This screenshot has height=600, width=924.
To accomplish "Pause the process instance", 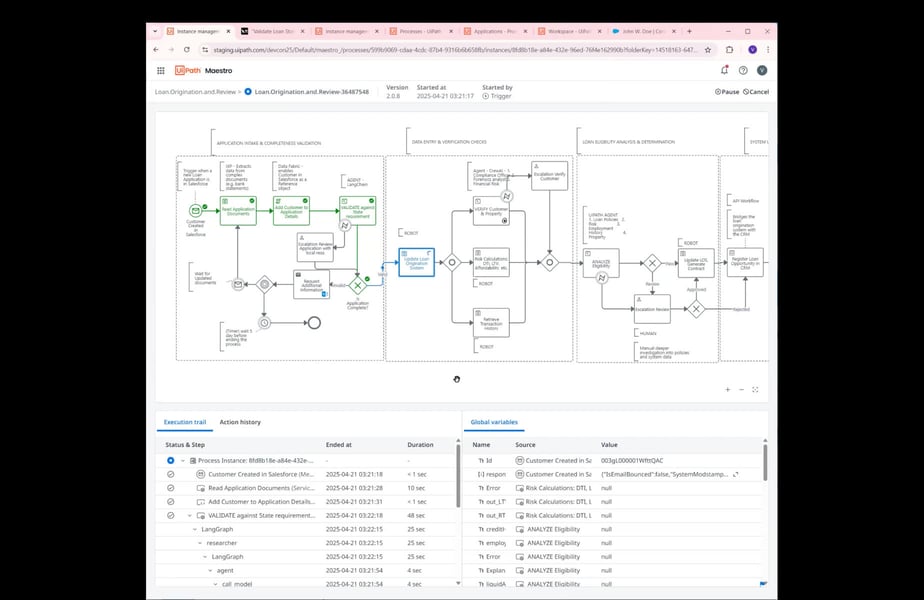I will pos(727,92).
